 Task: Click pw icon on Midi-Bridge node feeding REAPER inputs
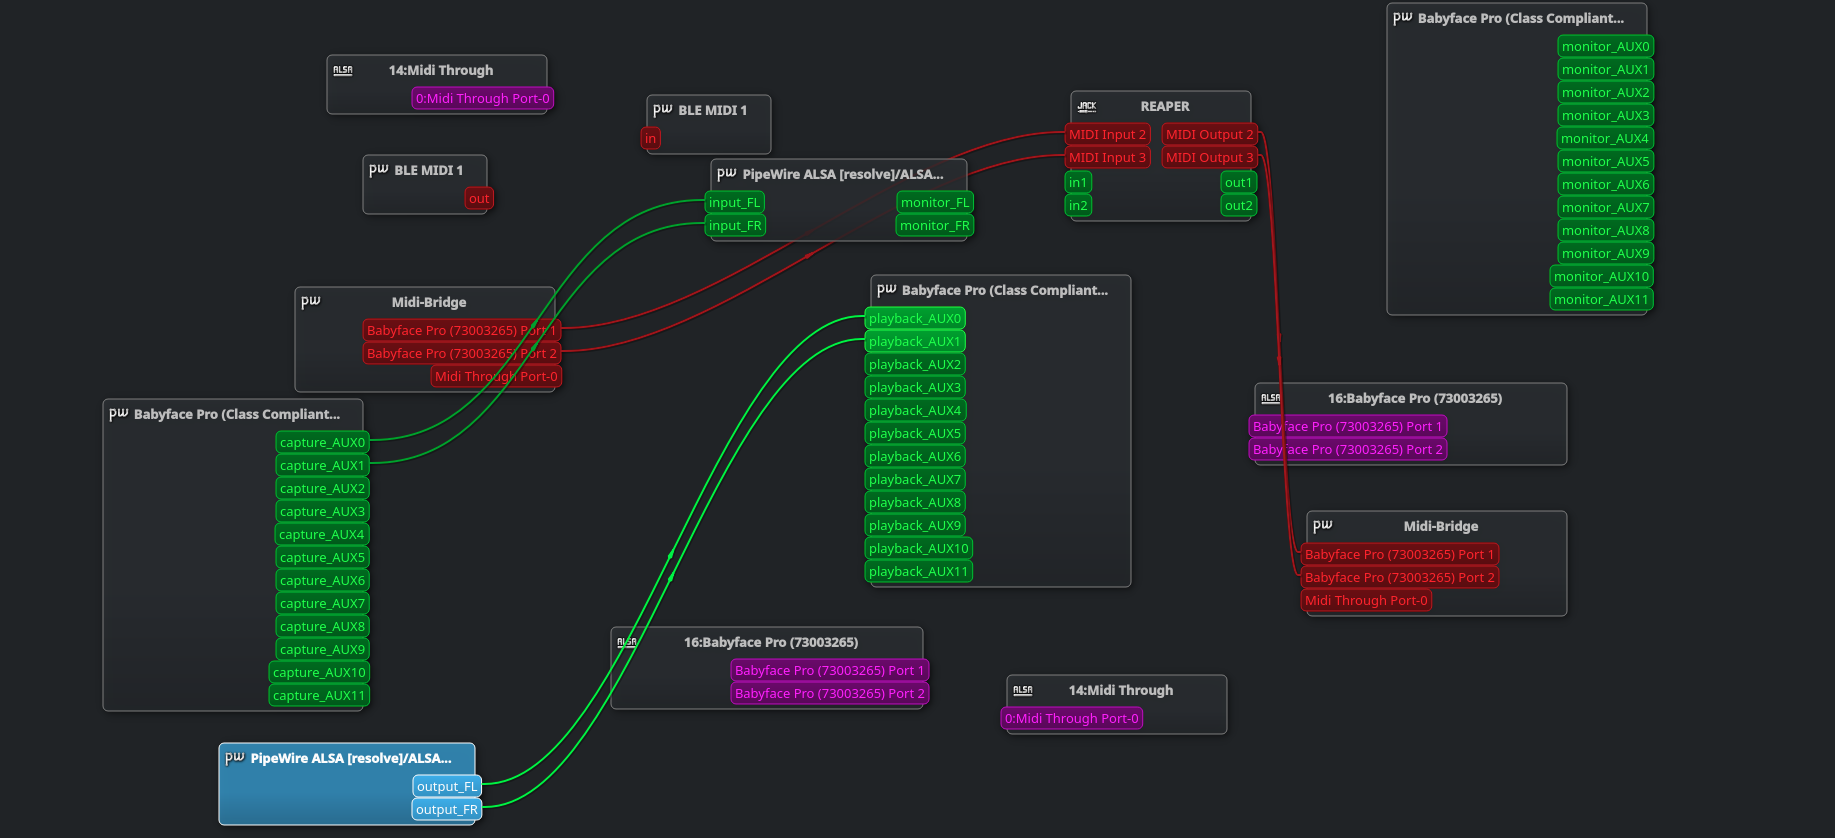(x=310, y=301)
